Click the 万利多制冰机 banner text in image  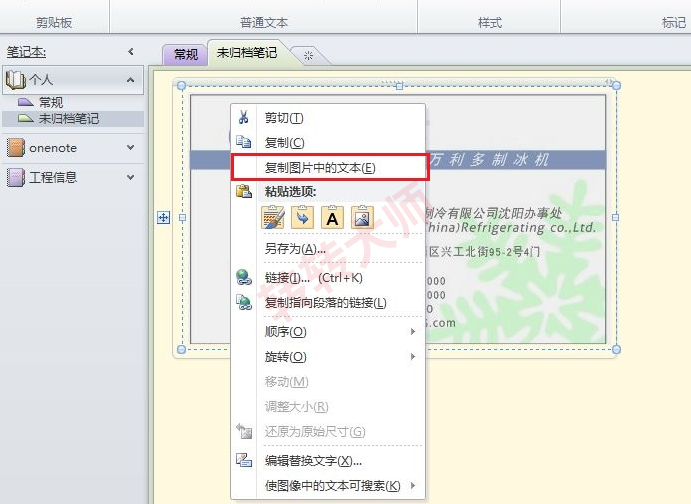[x=489, y=159]
